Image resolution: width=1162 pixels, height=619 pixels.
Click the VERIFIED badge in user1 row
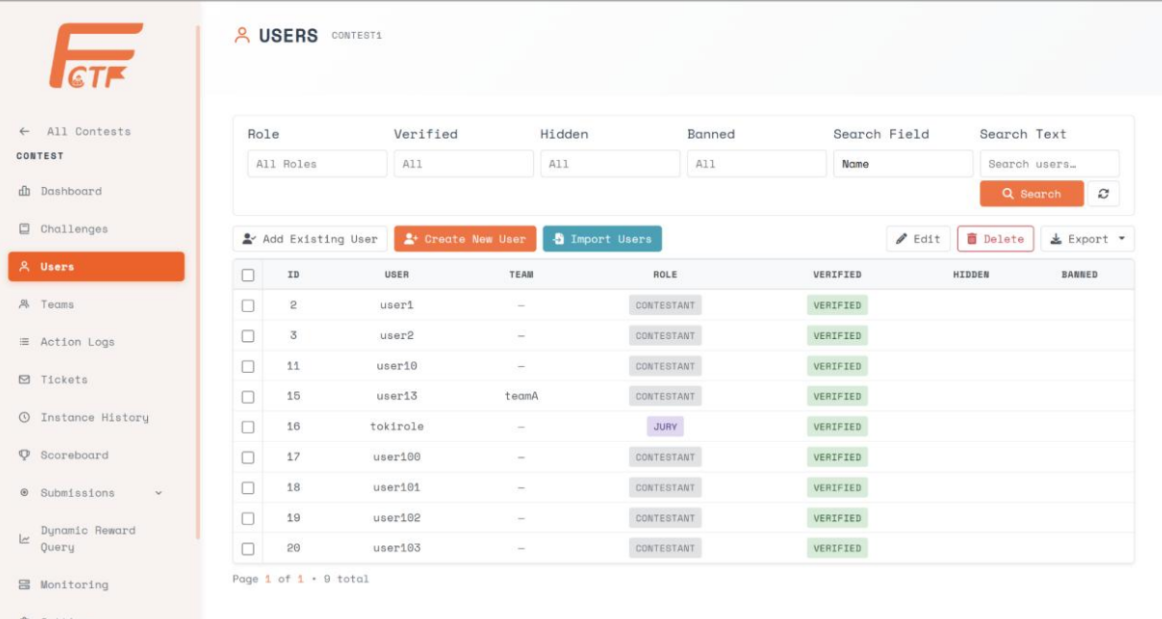click(x=837, y=305)
